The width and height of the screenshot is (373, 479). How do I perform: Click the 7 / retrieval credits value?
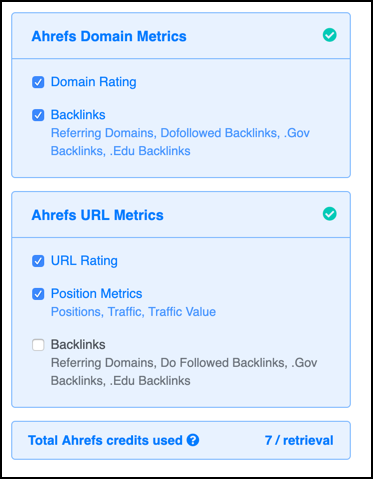[x=299, y=440]
